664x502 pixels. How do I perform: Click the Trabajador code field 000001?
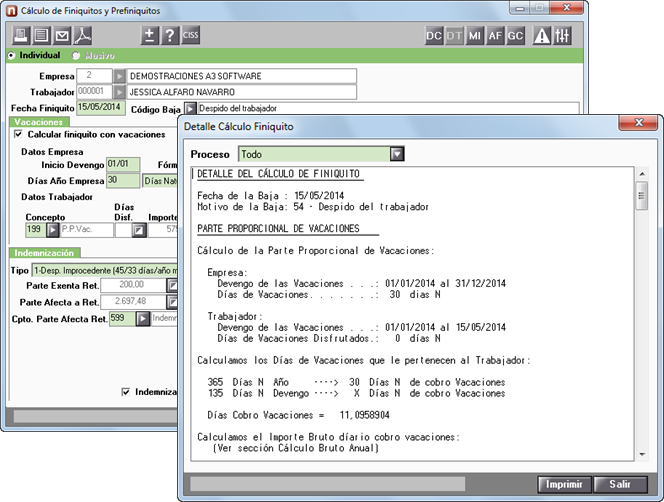tap(94, 92)
